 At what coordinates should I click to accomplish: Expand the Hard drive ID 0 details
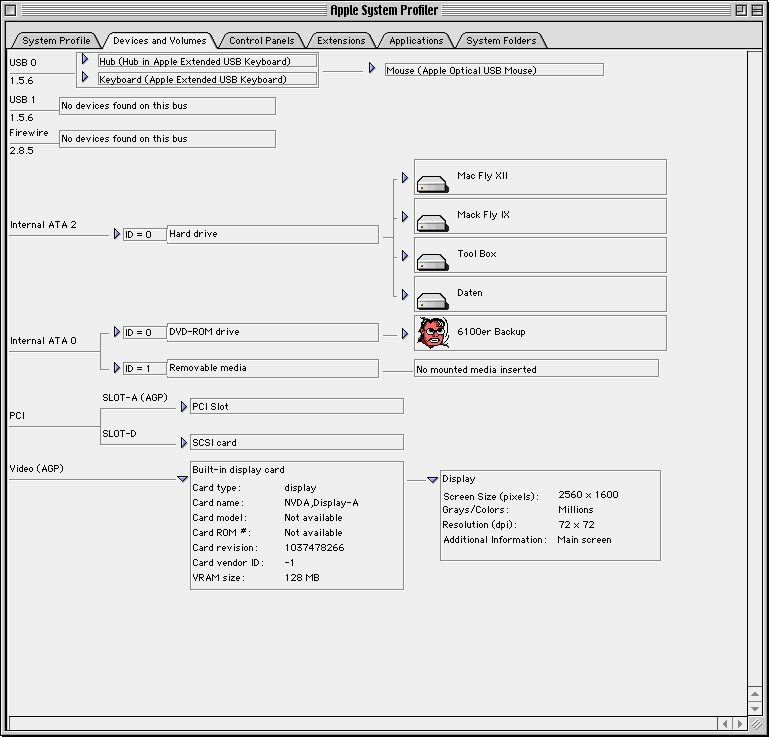click(117, 233)
